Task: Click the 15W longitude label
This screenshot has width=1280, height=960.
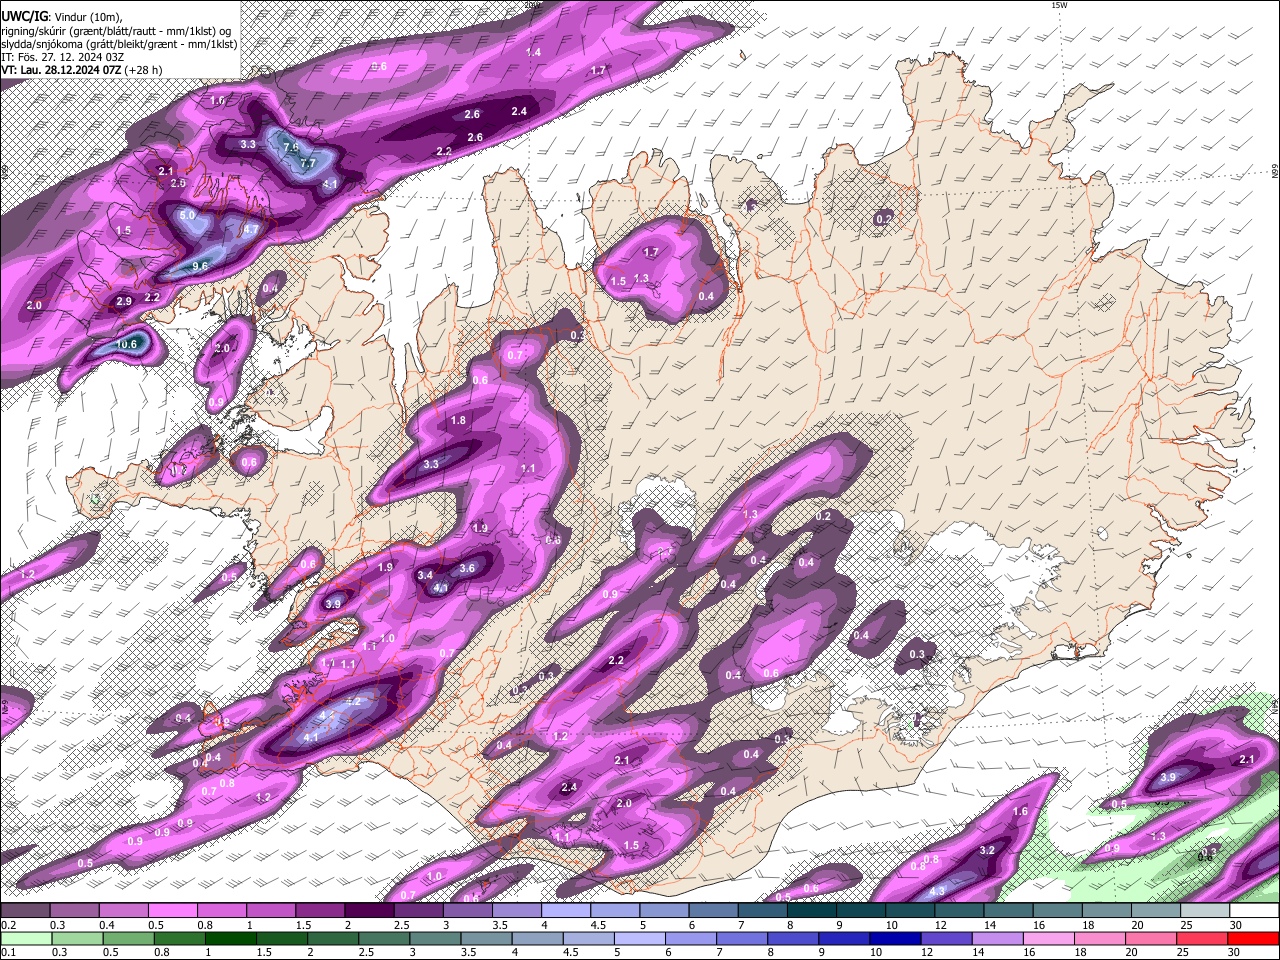Action: coord(1059,6)
